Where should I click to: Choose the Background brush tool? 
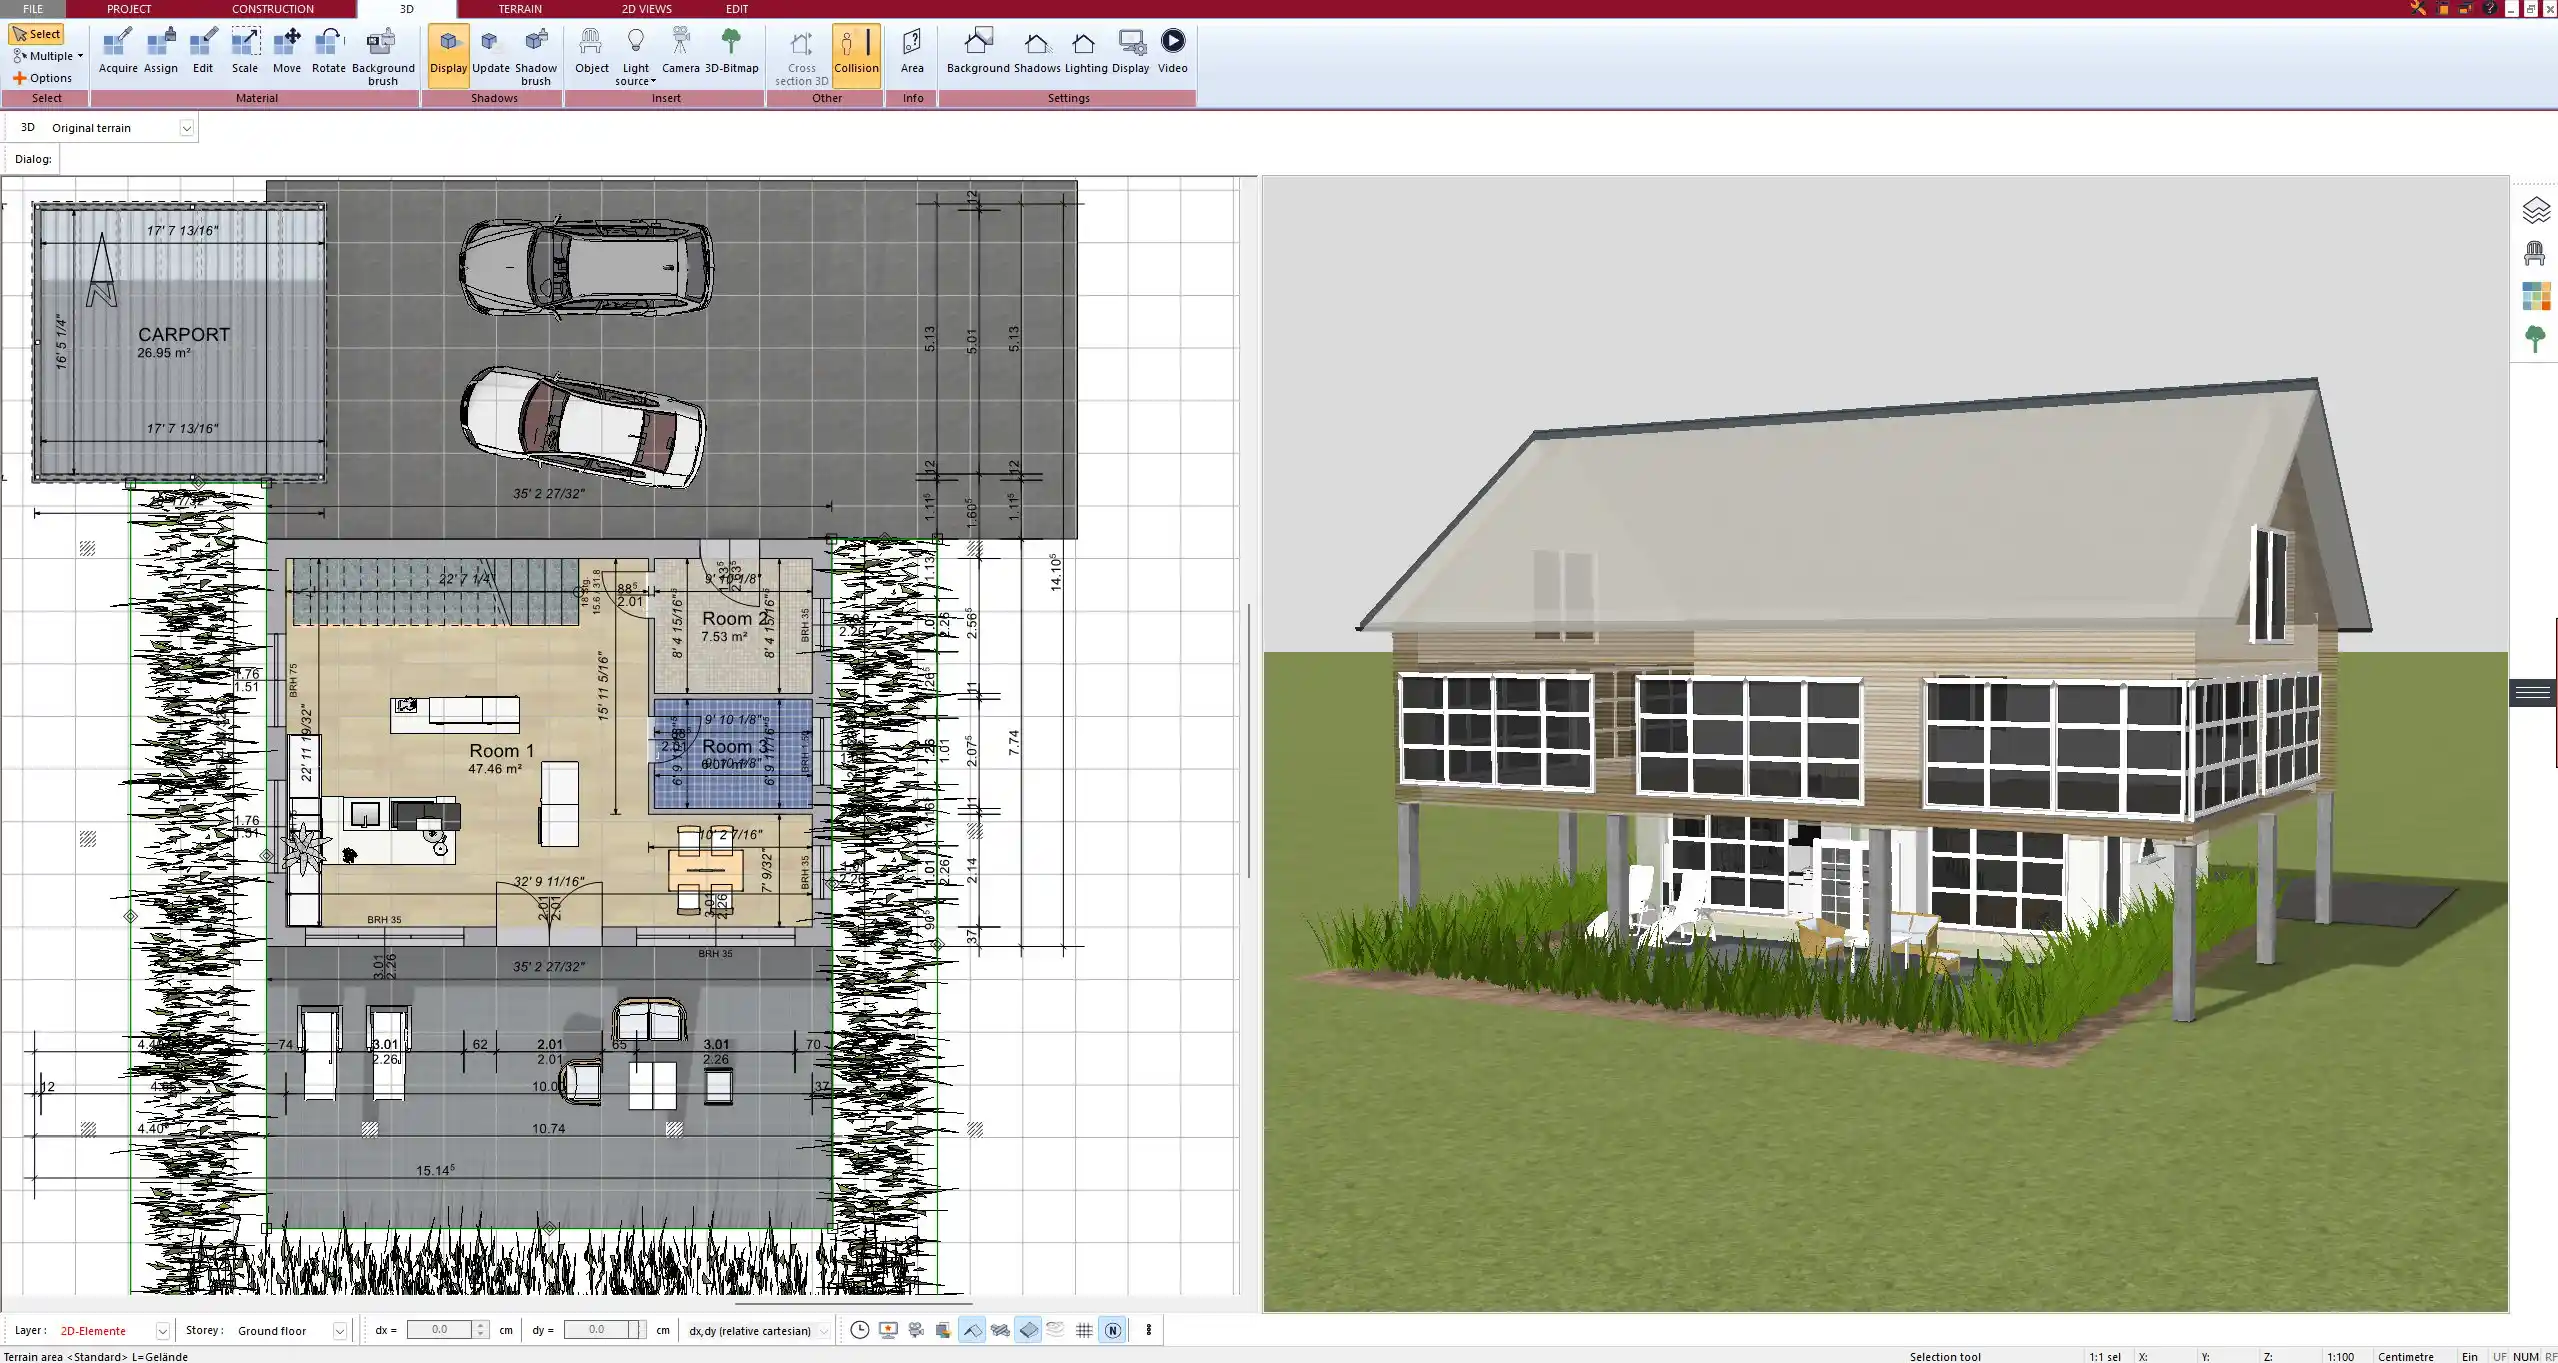click(x=383, y=56)
